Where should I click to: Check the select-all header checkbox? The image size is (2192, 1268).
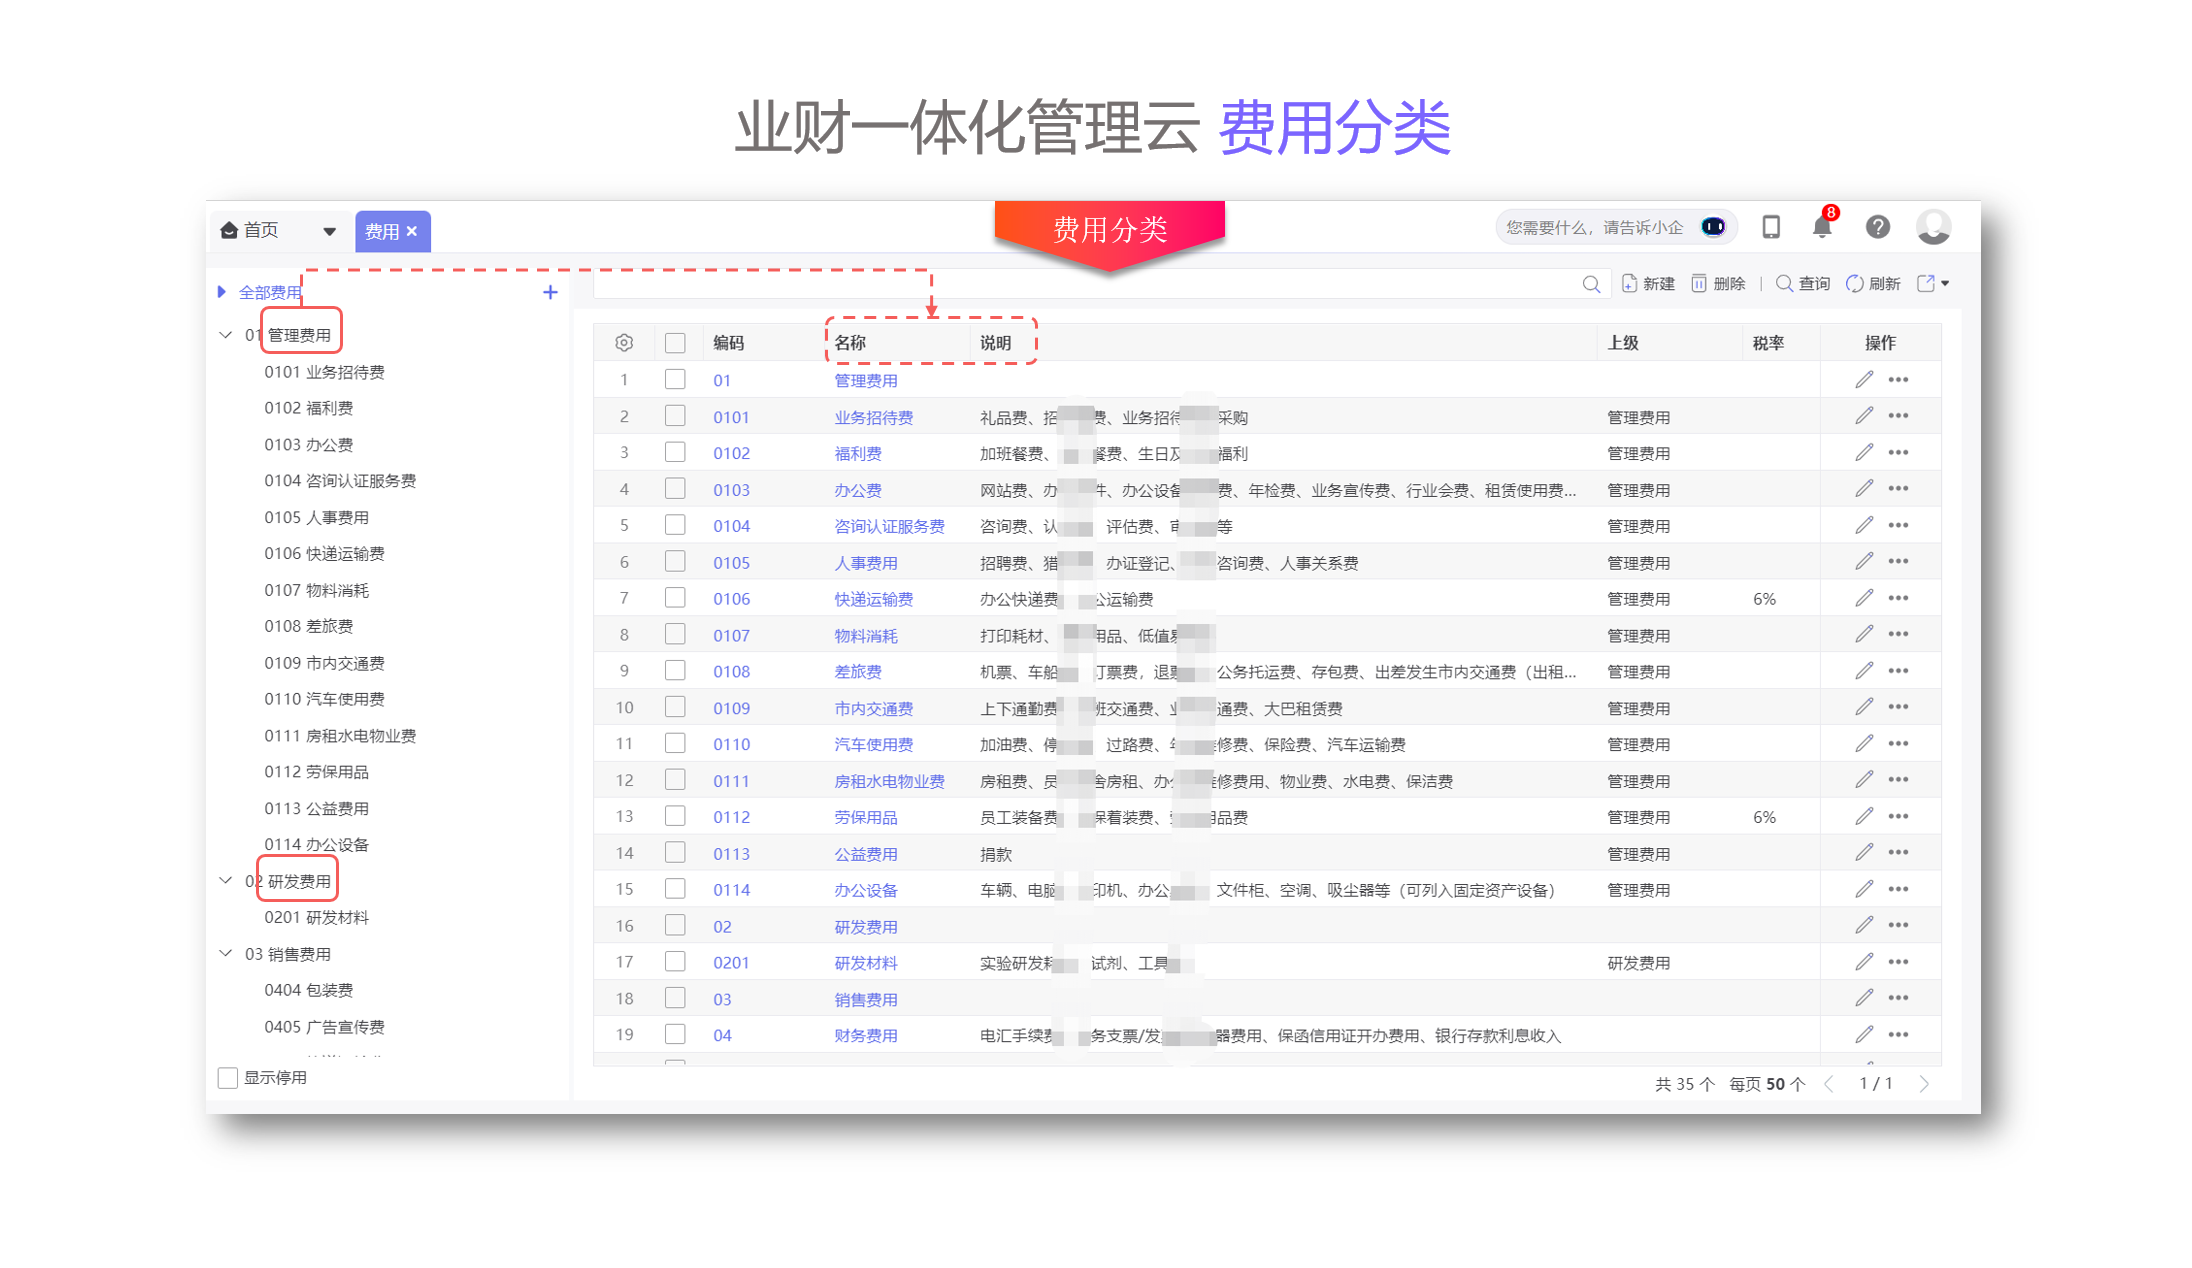675,343
